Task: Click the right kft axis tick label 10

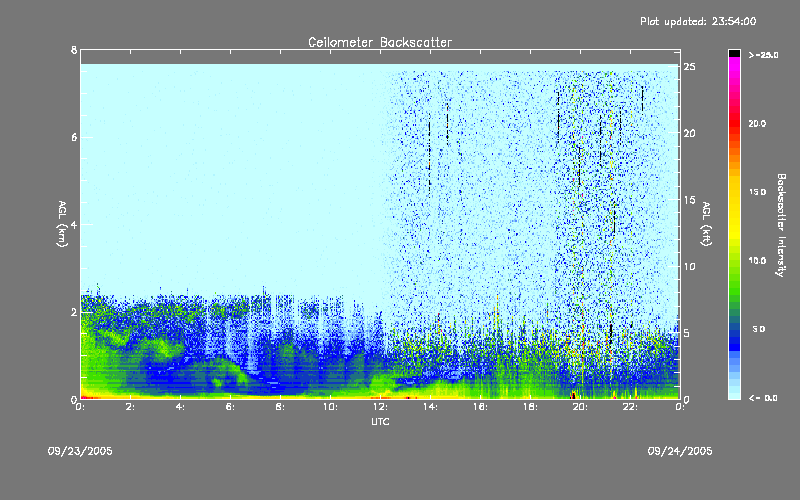Action: [690, 266]
